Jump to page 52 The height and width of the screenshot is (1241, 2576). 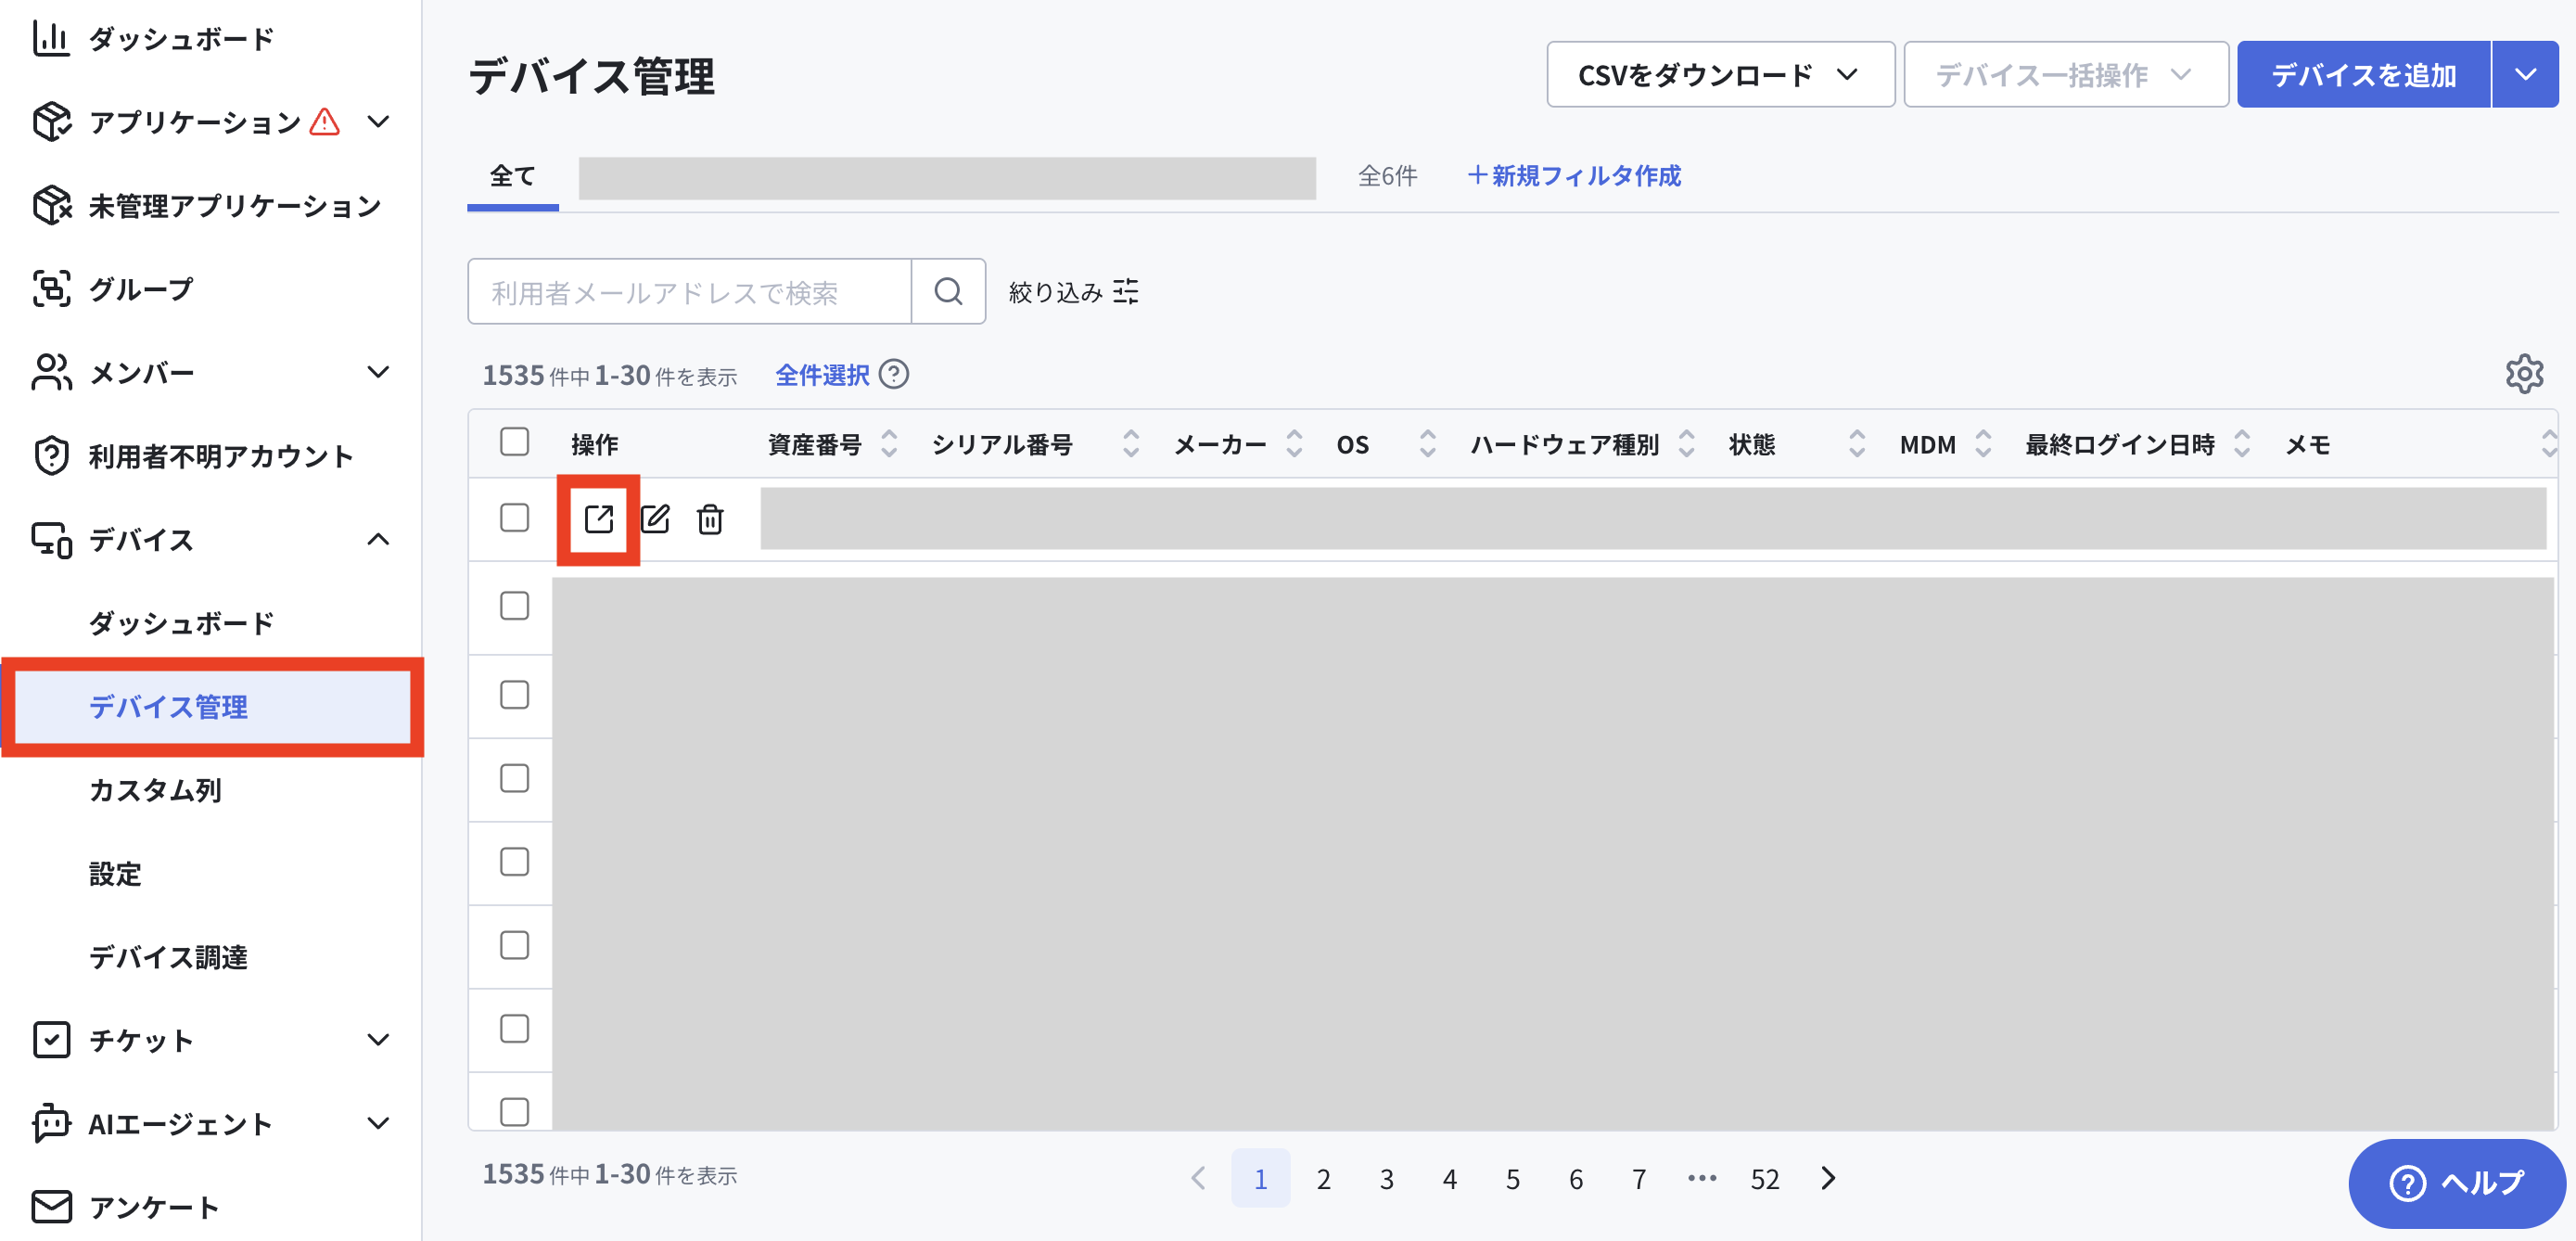click(x=1765, y=1179)
